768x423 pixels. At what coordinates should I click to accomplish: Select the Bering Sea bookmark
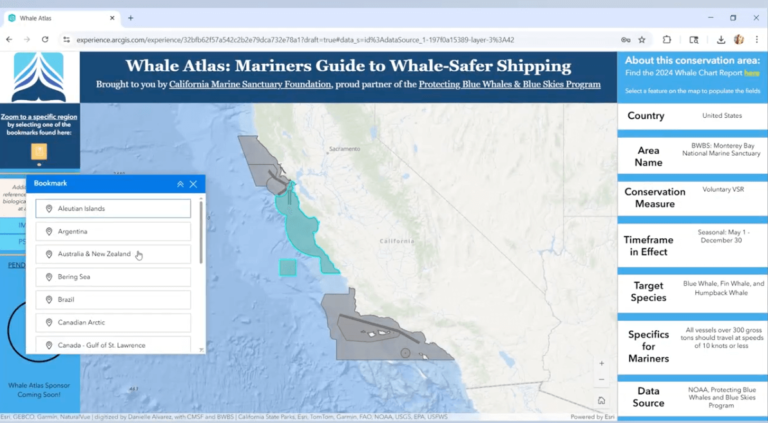point(113,277)
